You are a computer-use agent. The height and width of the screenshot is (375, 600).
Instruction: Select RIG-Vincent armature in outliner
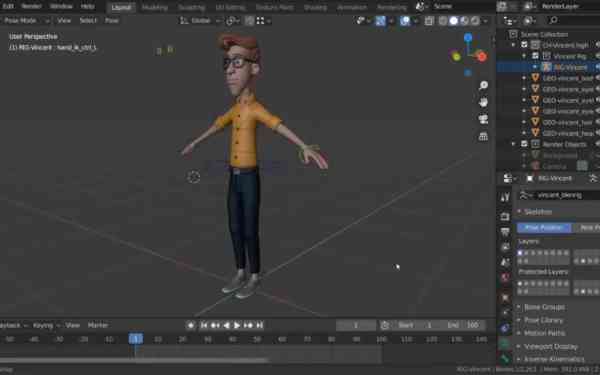[571, 67]
